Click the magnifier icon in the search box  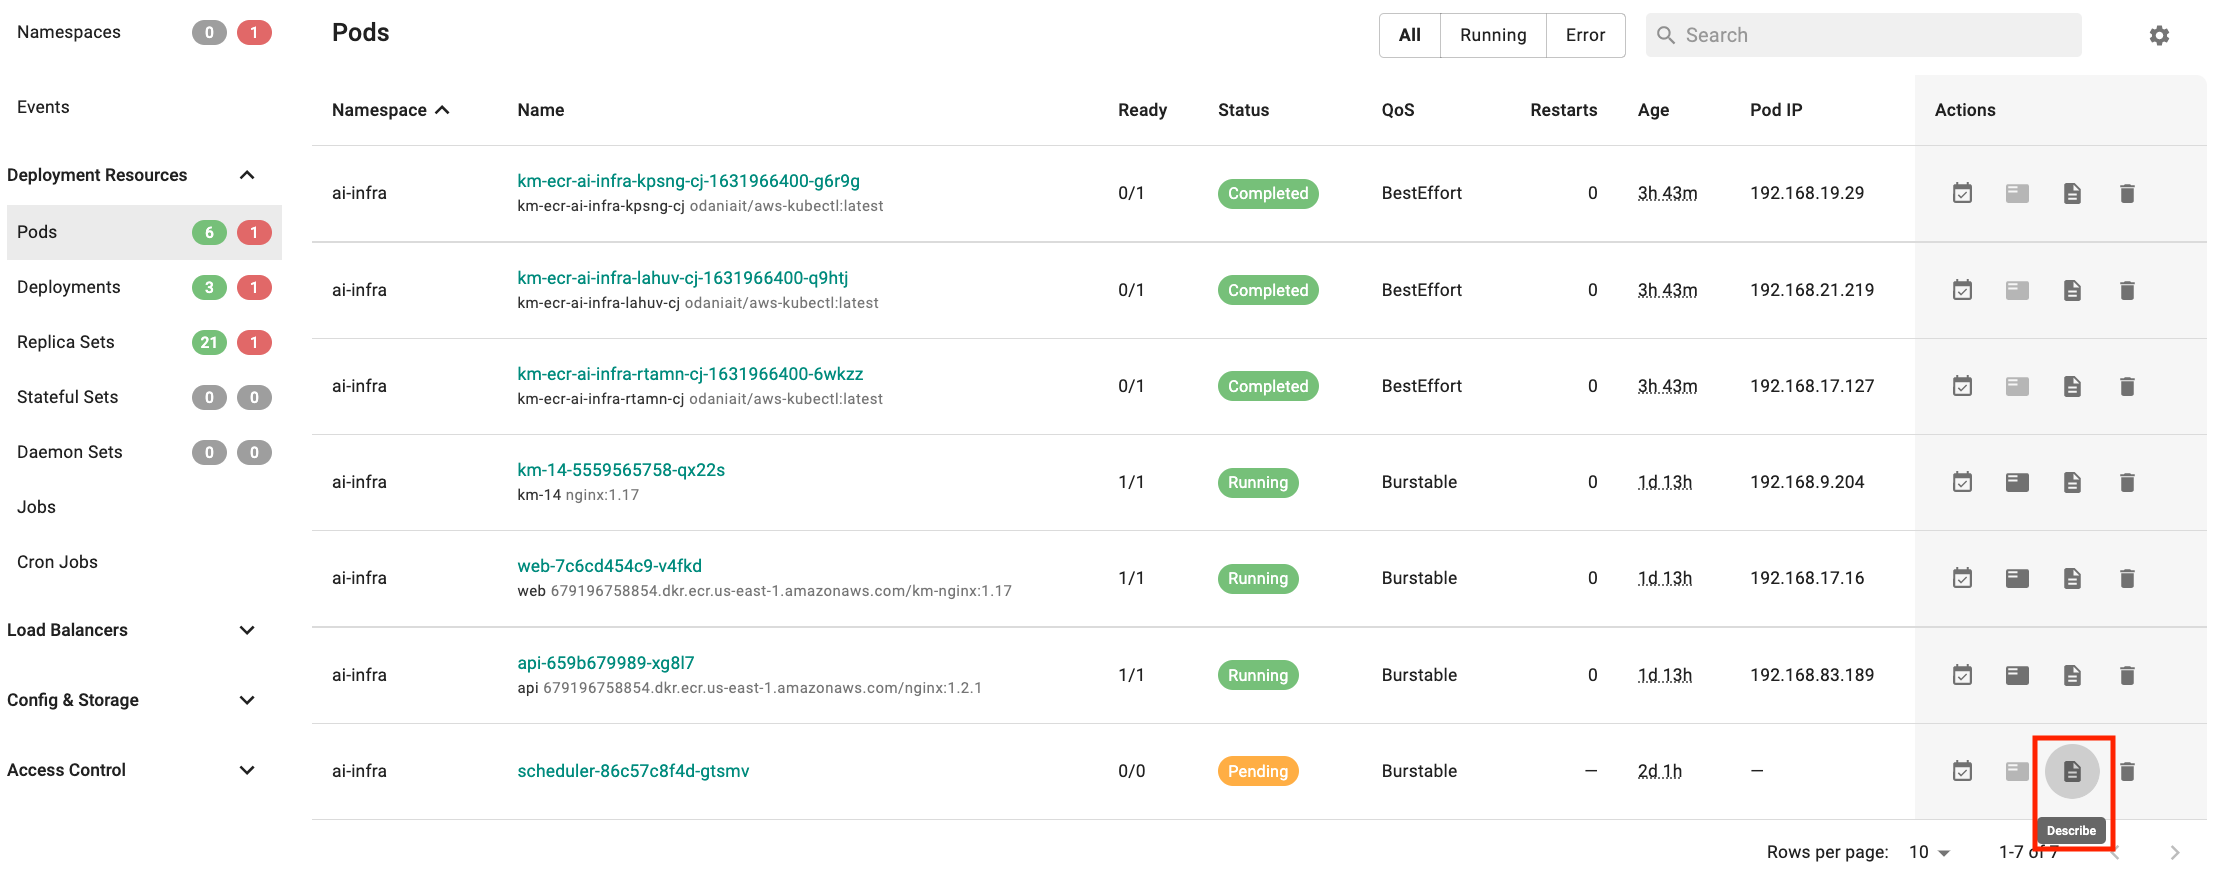[1666, 35]
